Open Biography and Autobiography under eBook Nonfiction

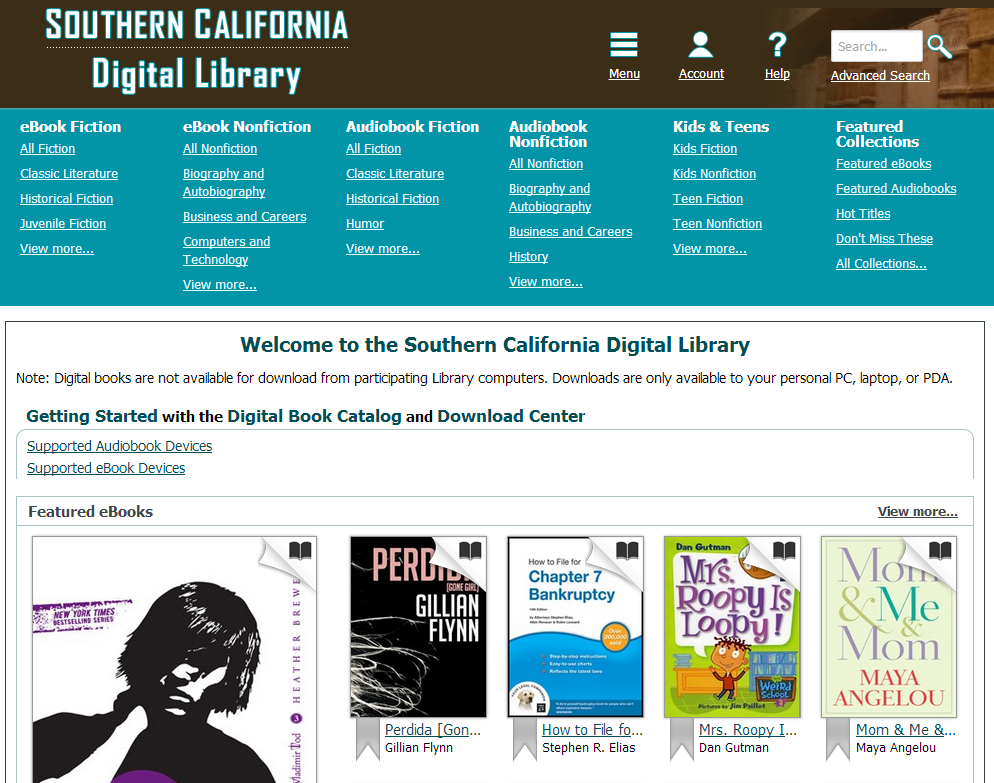click(x=224, y=183)
